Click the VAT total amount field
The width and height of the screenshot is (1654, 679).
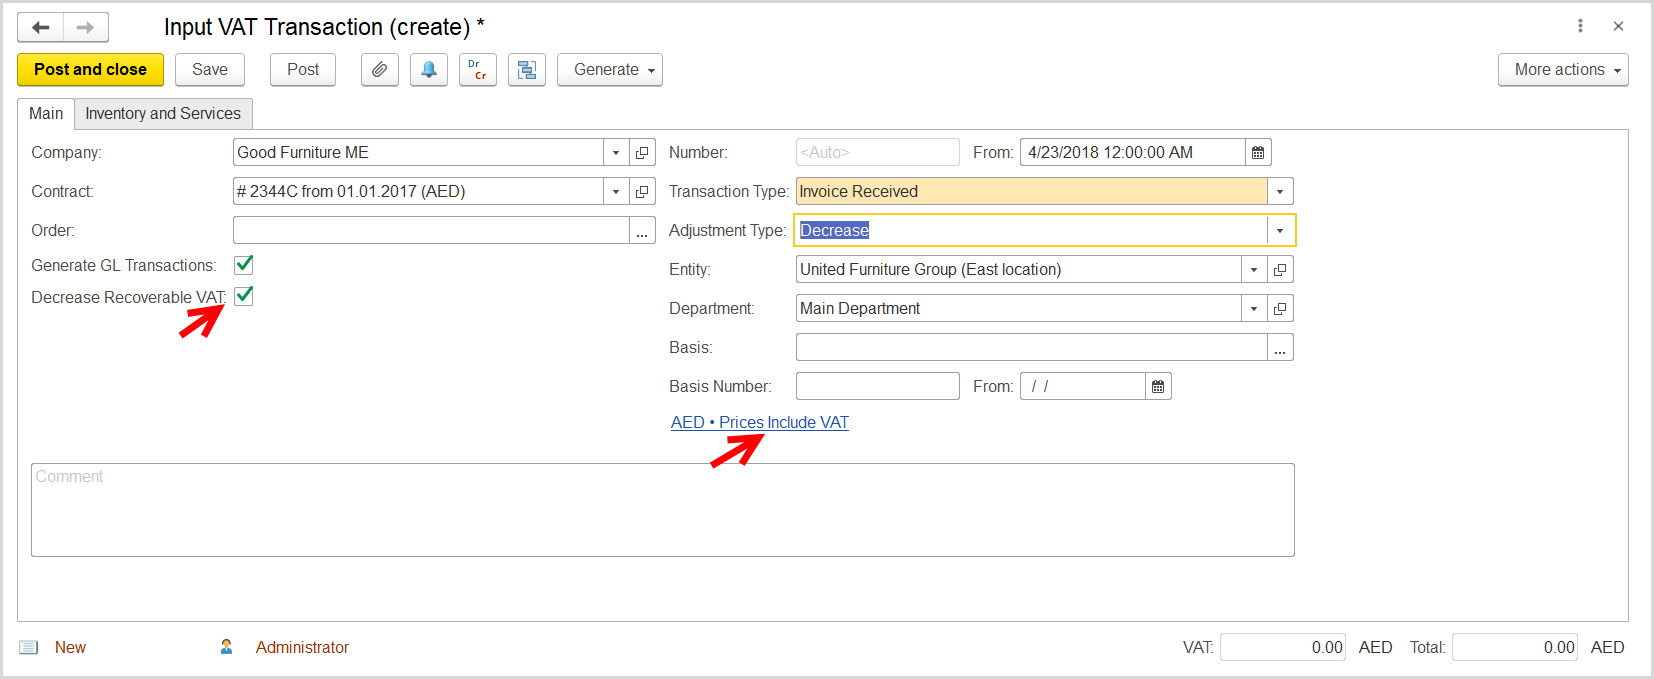coord(1283,648)
